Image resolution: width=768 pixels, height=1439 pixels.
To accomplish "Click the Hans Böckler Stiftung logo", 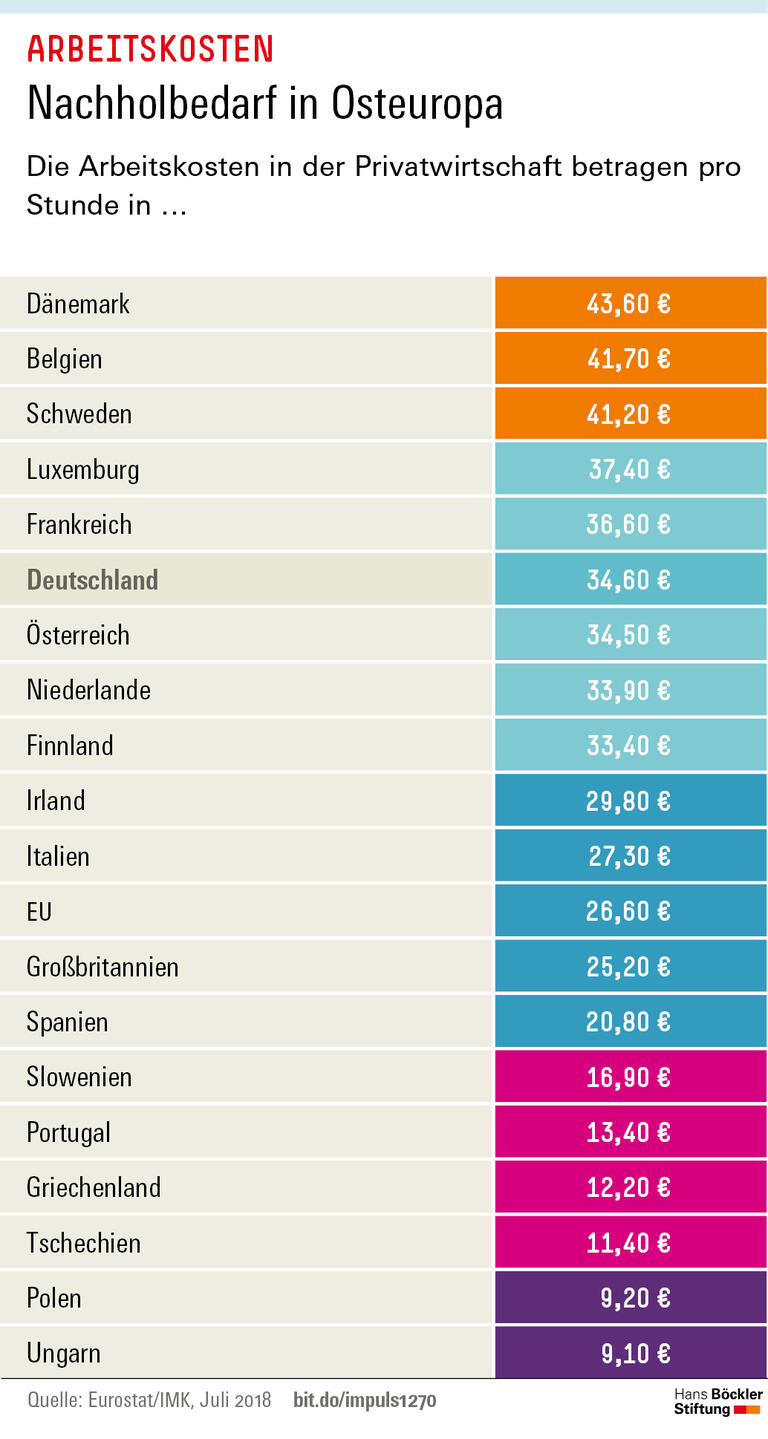I will click(717, 1401).
